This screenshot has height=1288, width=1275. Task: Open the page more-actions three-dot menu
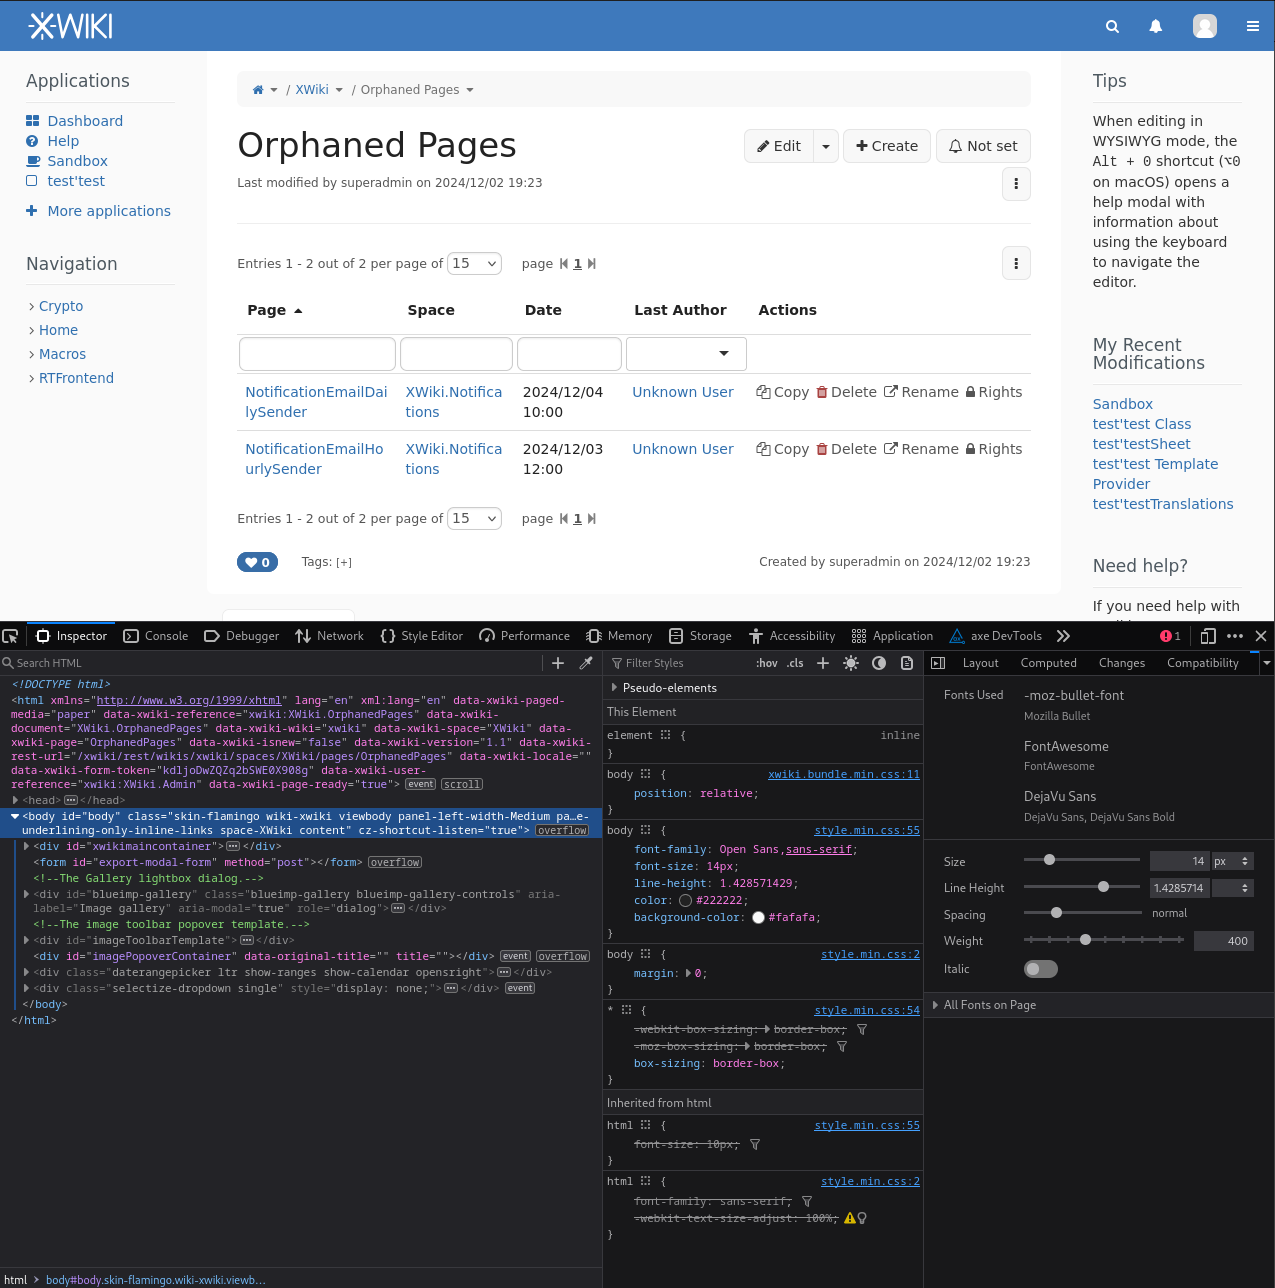click(x=1016, y=184)
